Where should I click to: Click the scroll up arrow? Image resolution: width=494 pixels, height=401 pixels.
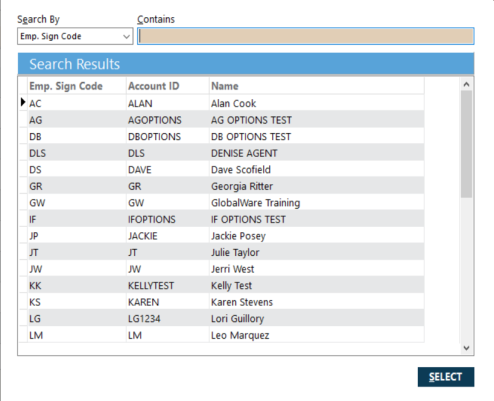coord(466,84)
